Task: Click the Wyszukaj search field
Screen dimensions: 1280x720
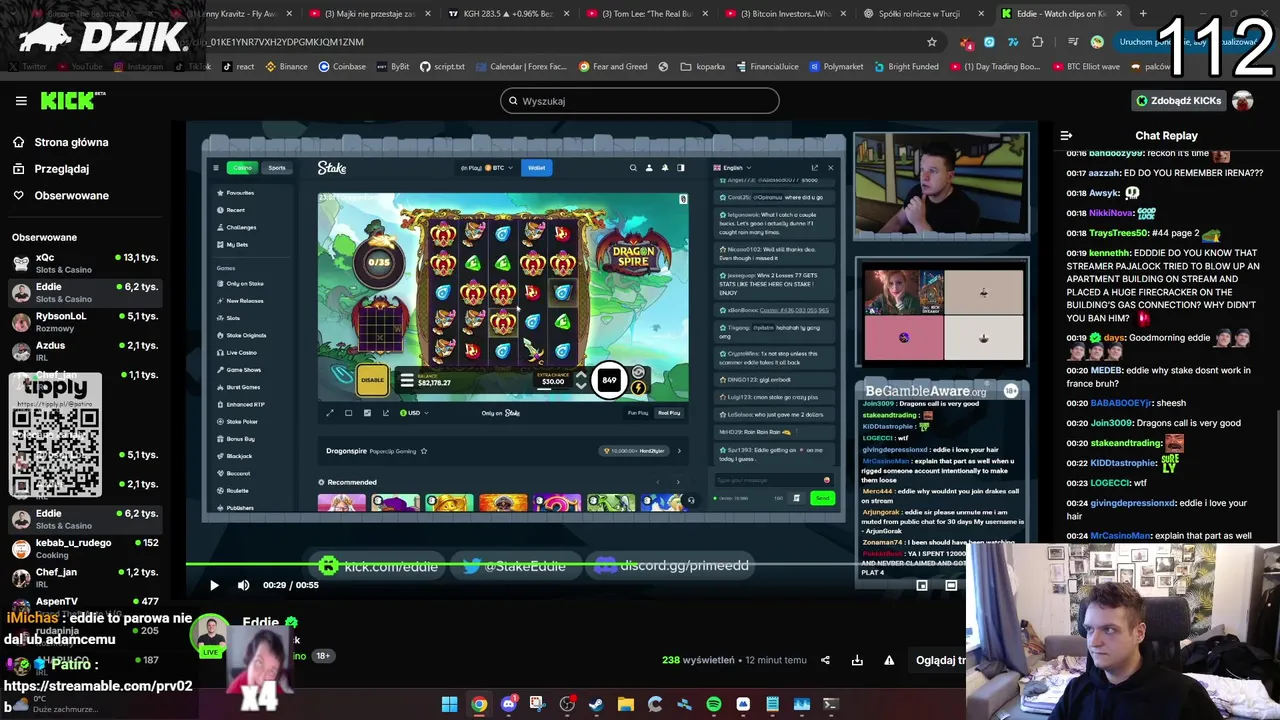Action: 640,101
